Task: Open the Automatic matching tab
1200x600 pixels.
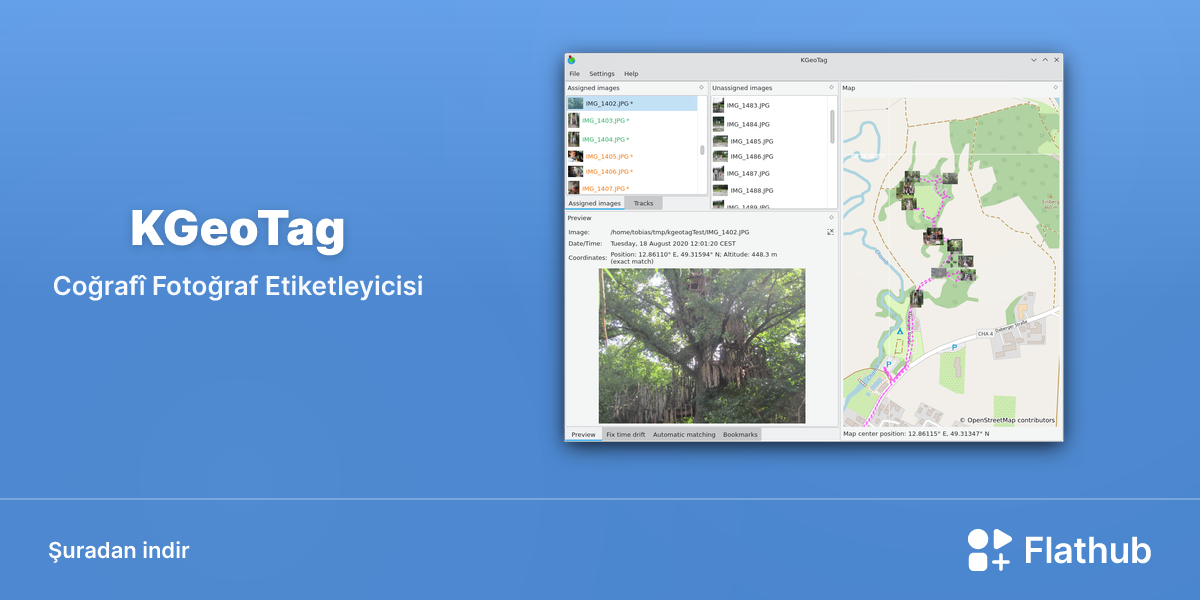Action: tap(684, 435)
